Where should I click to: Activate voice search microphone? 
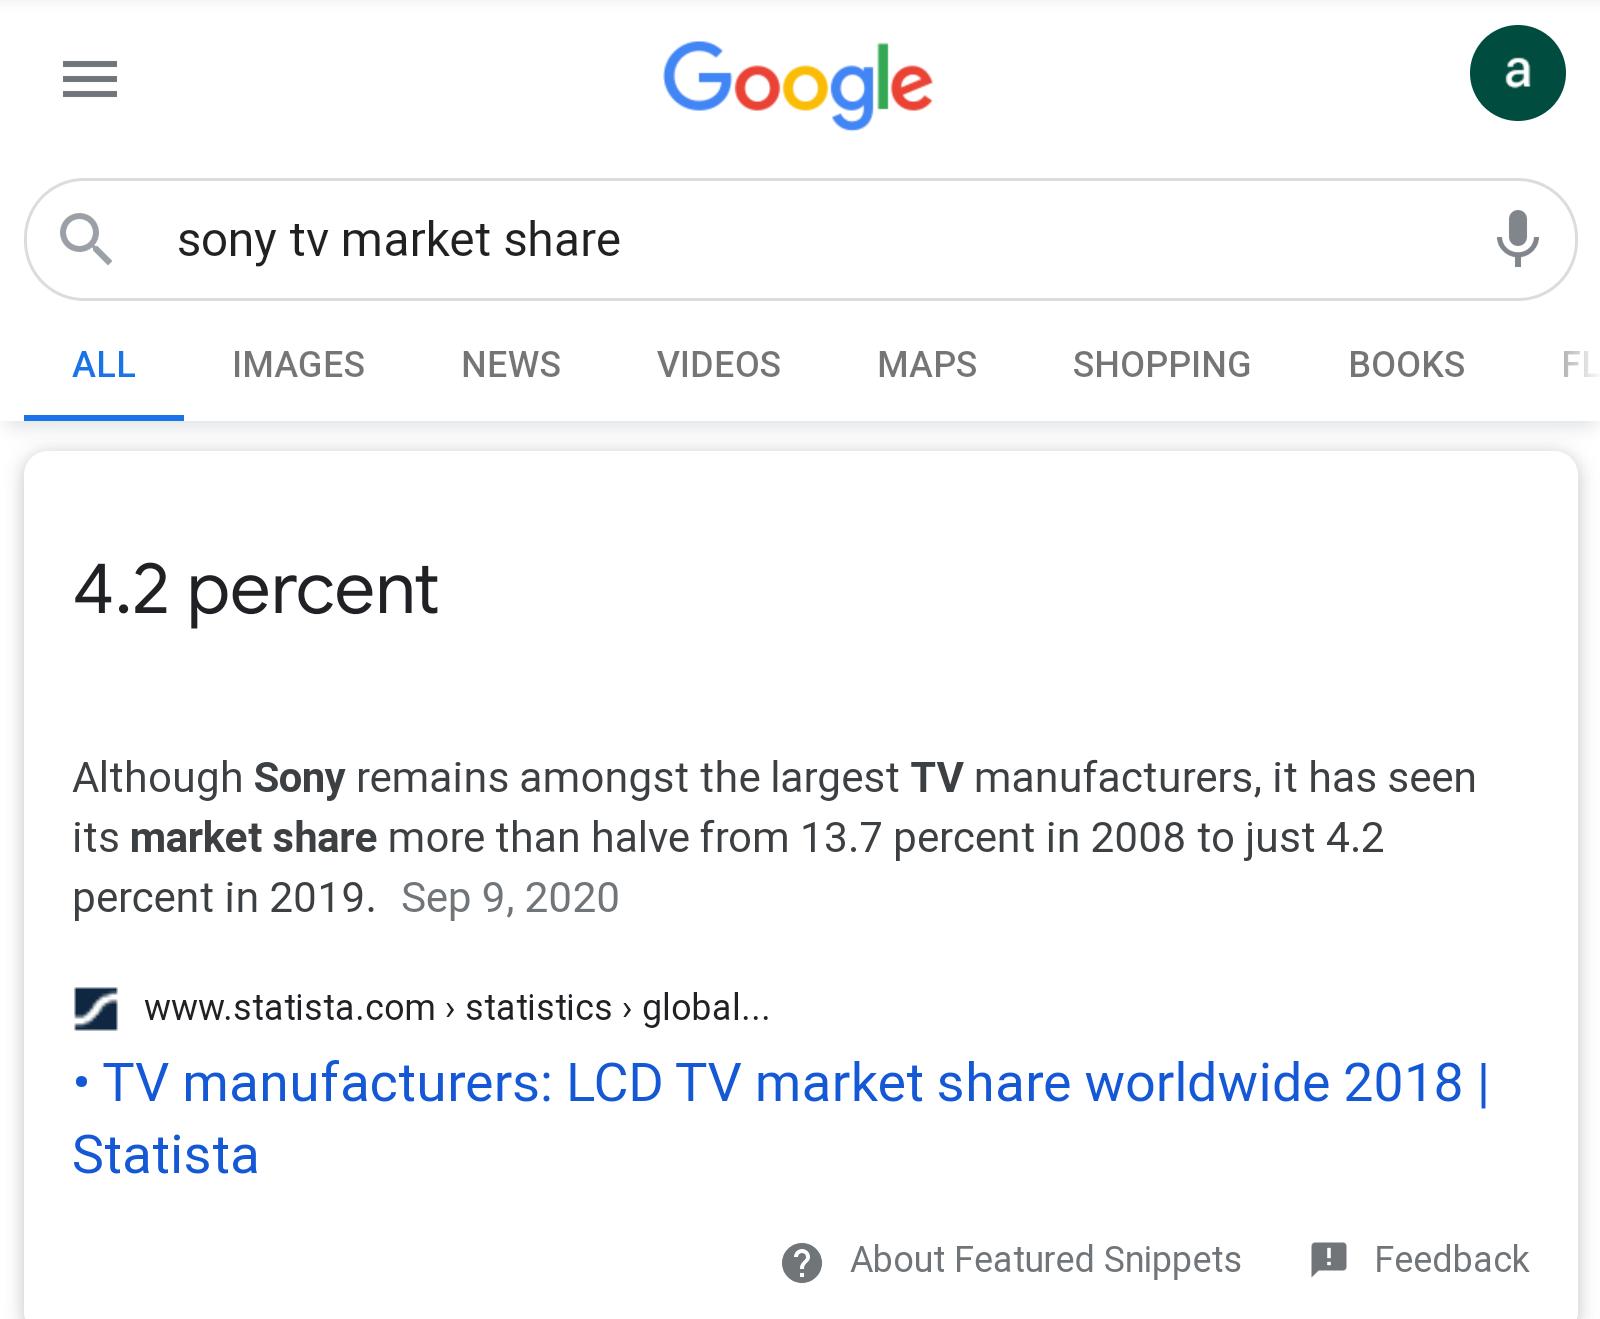click(1517, 239)
